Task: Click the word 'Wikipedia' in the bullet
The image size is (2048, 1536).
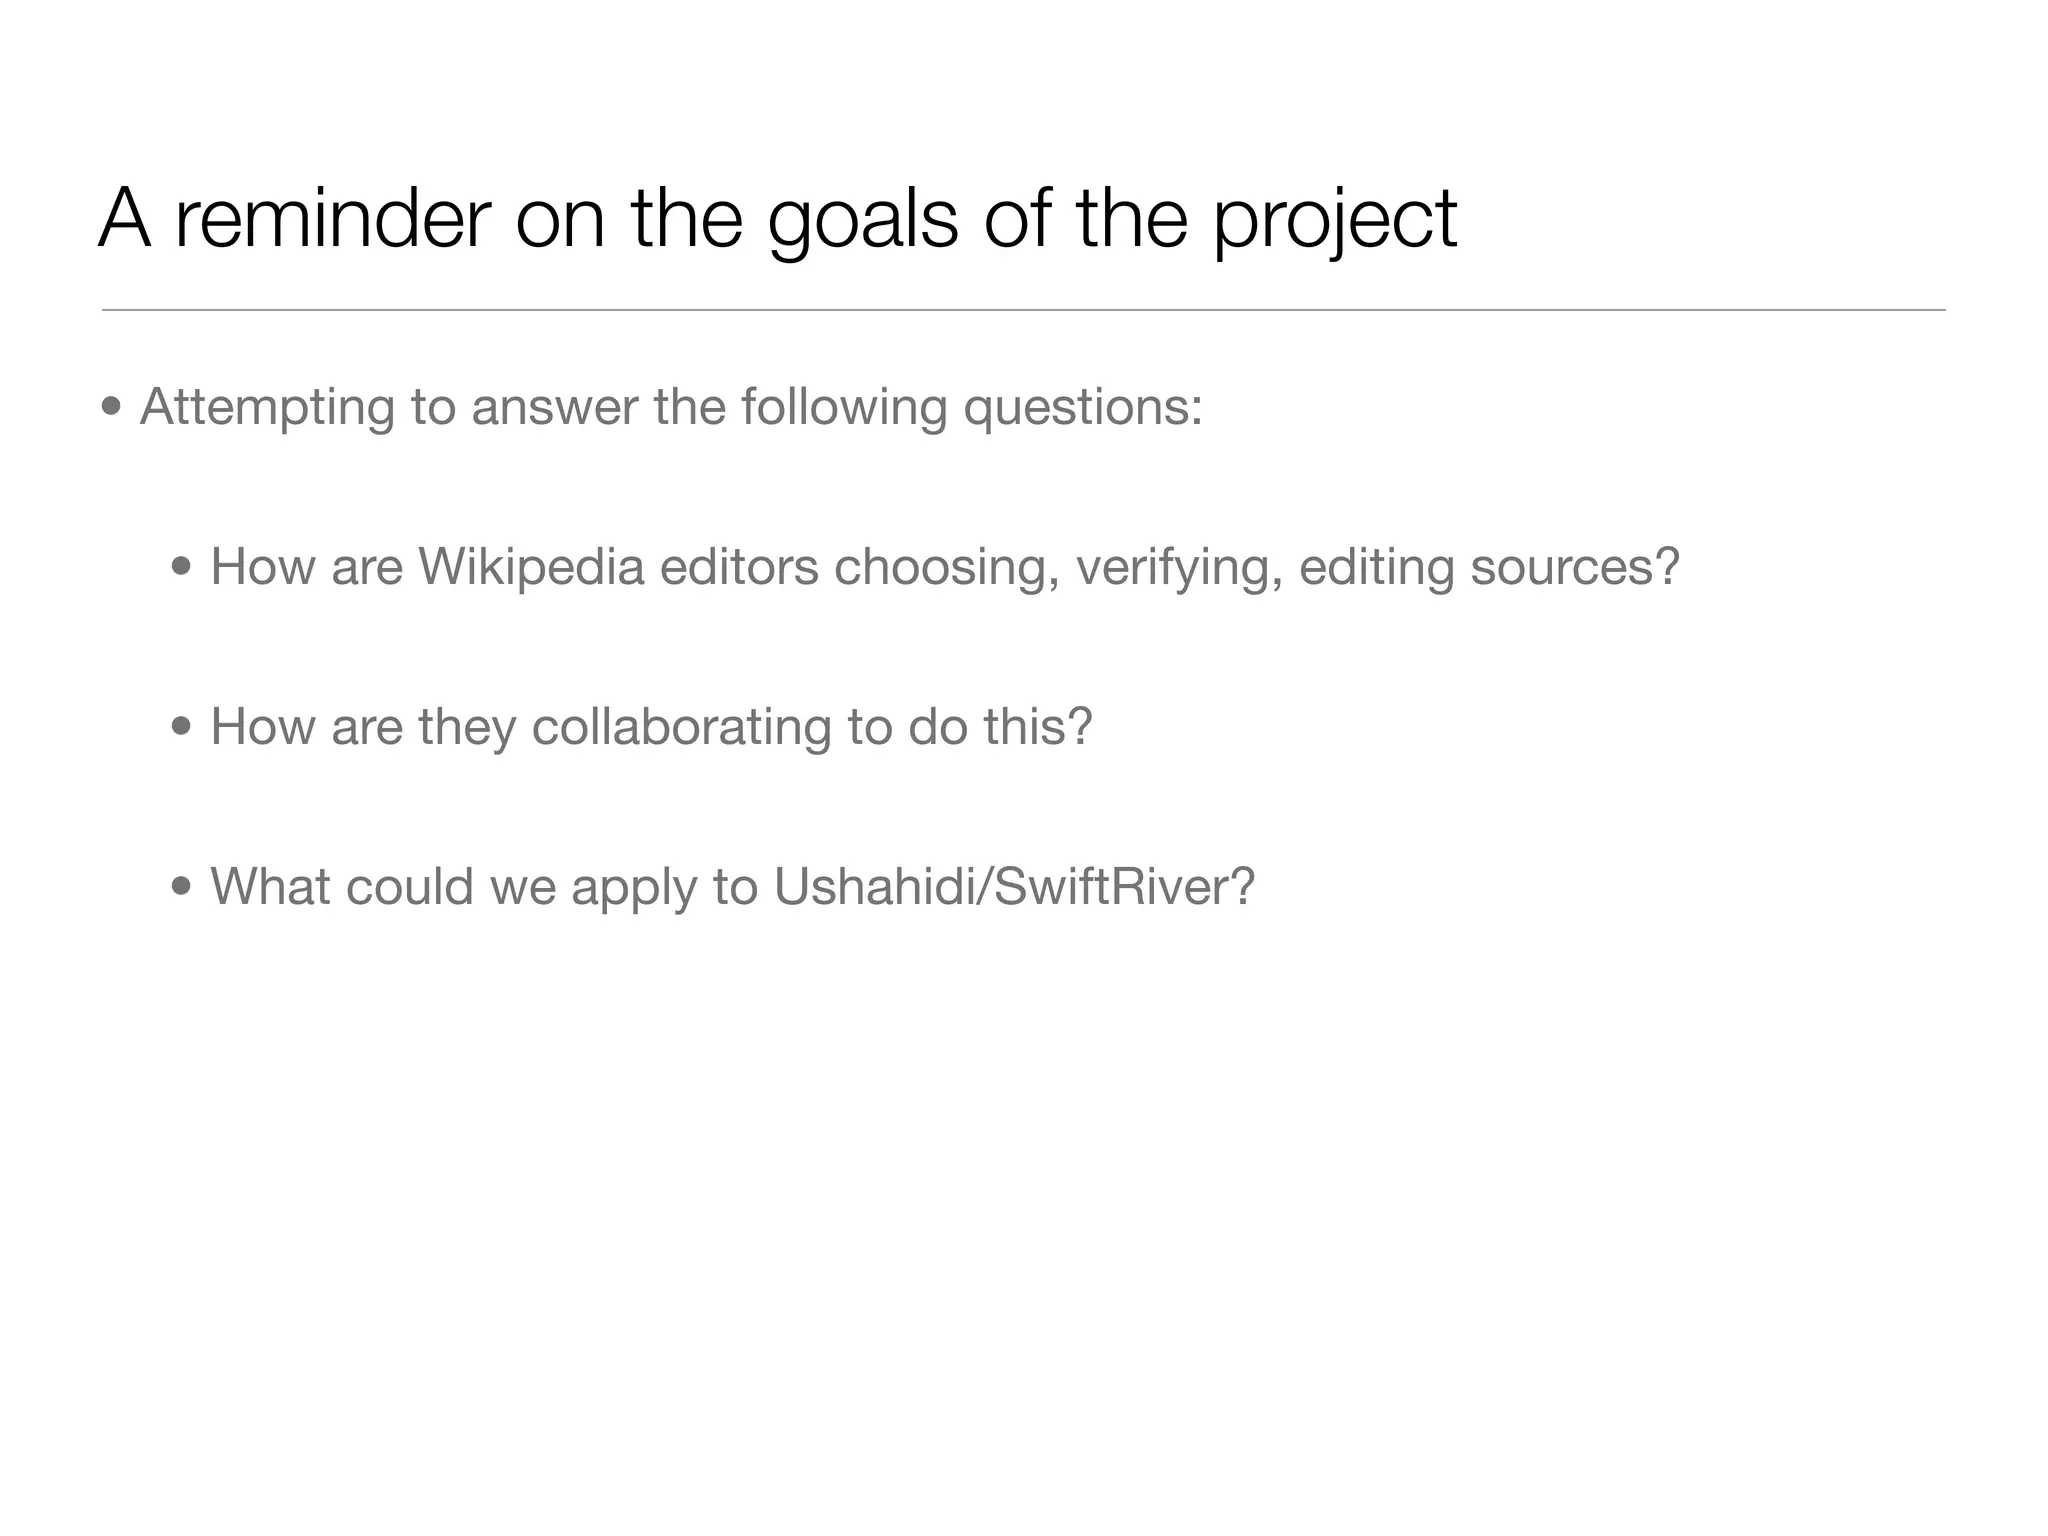Action: pos(531,568)
